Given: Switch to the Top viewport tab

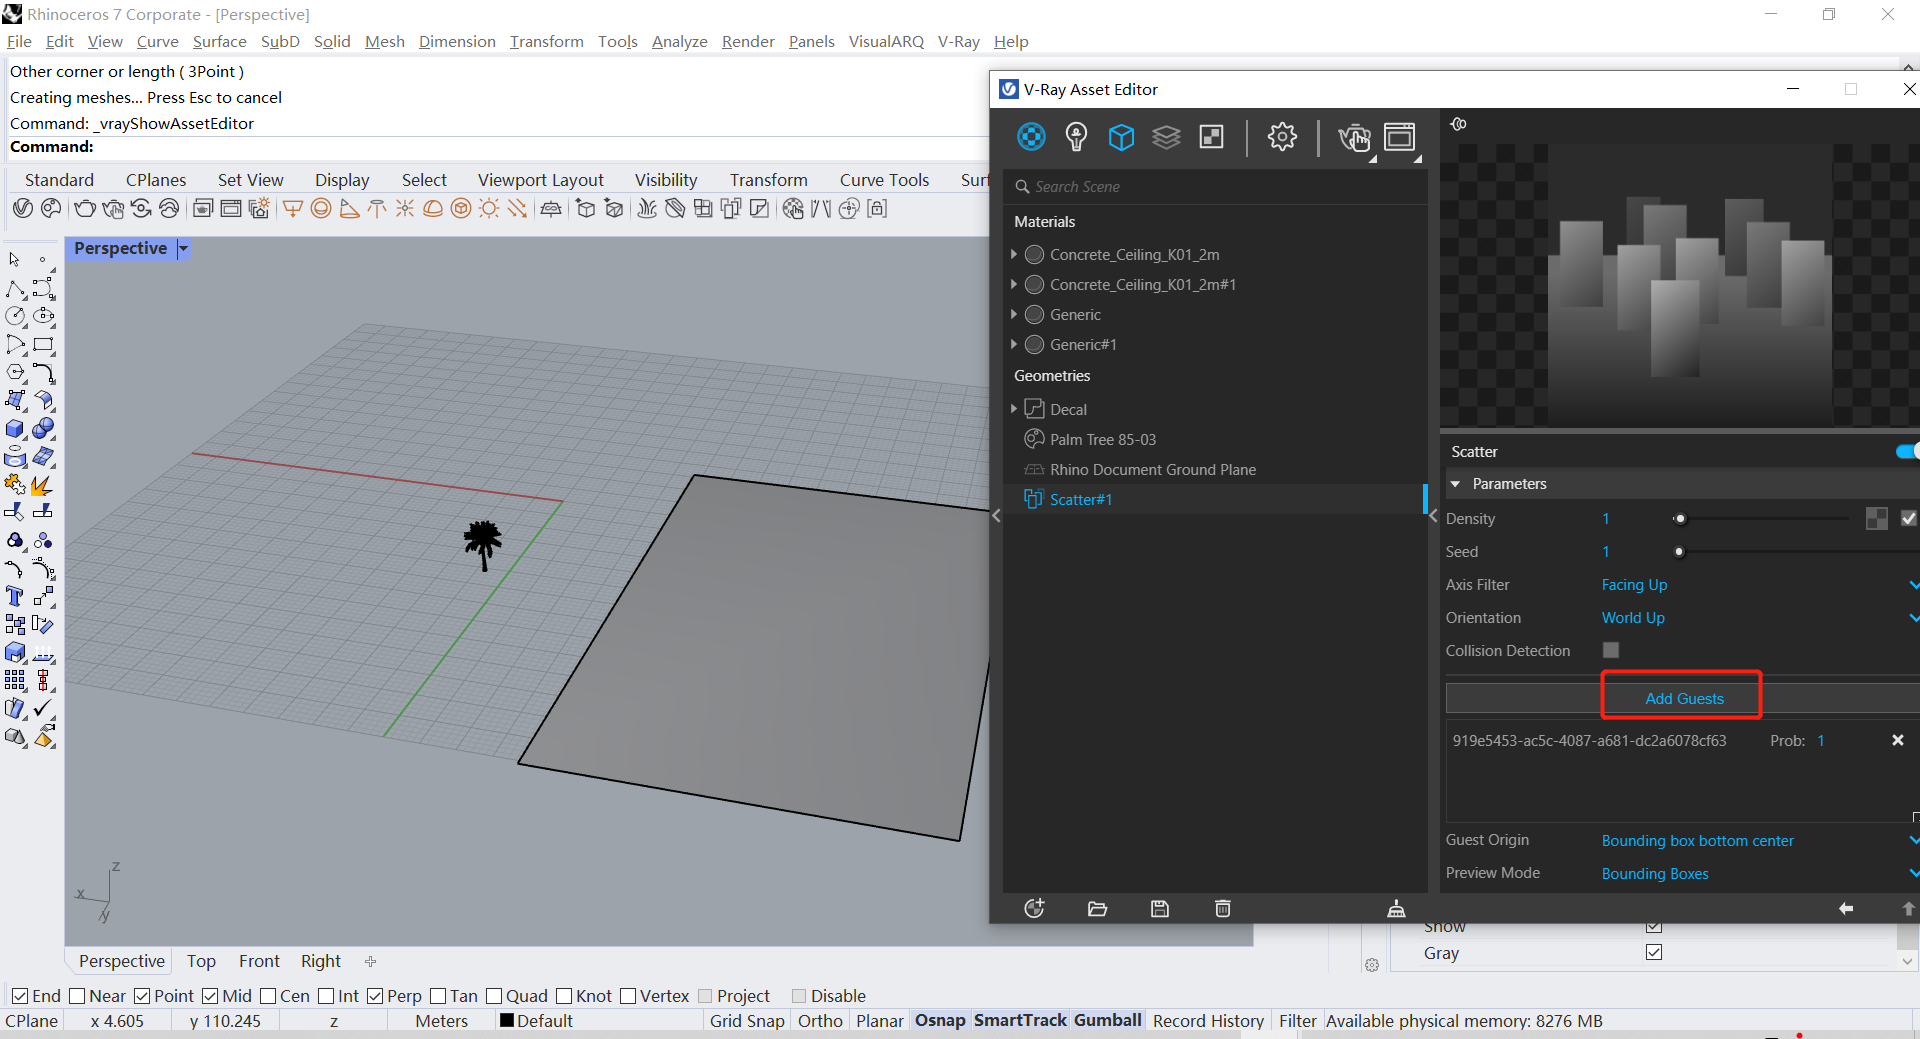Looking at the screenshot, I should tap(201, 961).
